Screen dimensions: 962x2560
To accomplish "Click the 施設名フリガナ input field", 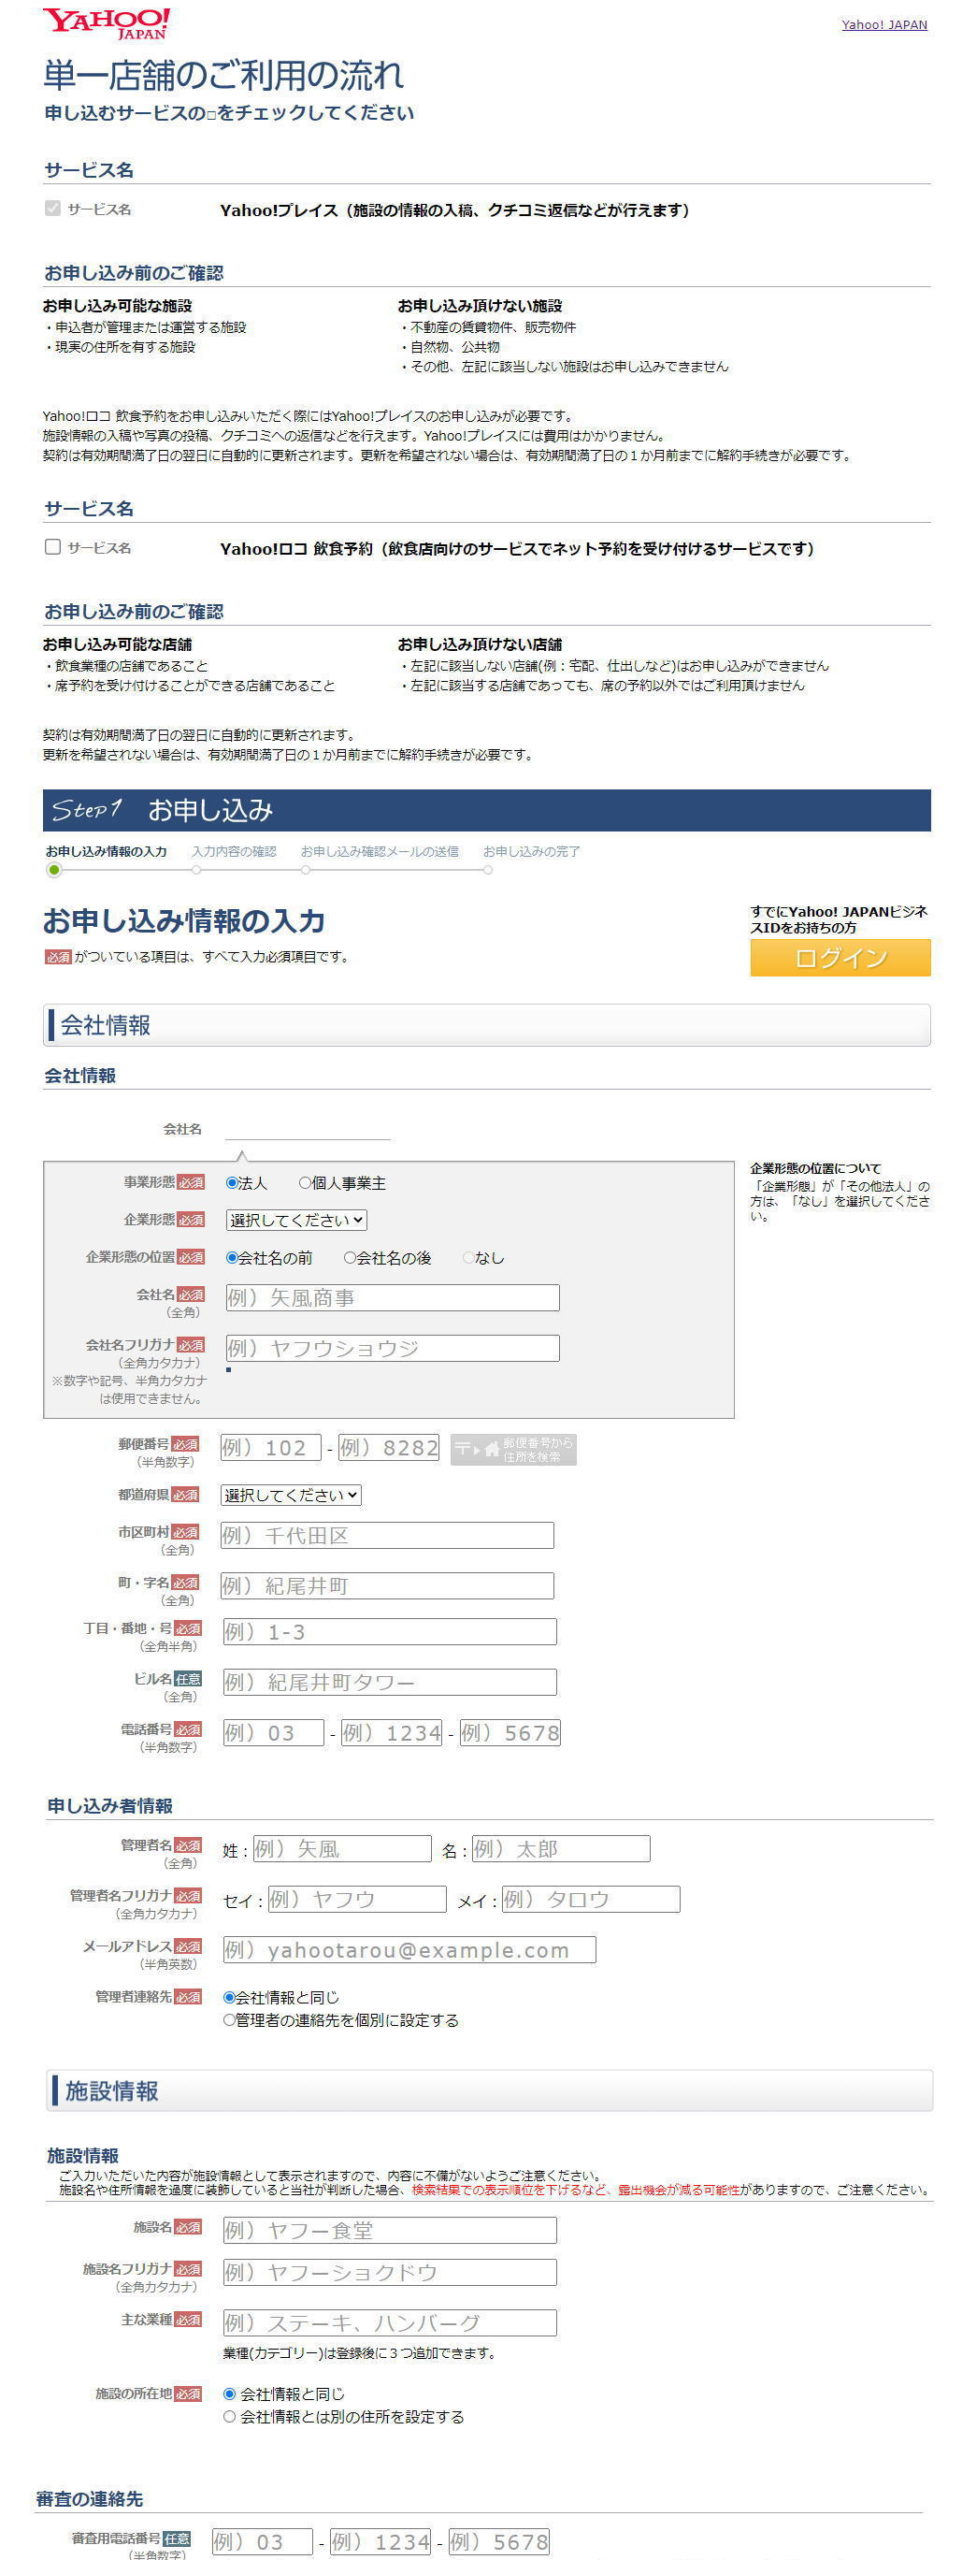I will pyautogui.click(x=389, y=2272).
